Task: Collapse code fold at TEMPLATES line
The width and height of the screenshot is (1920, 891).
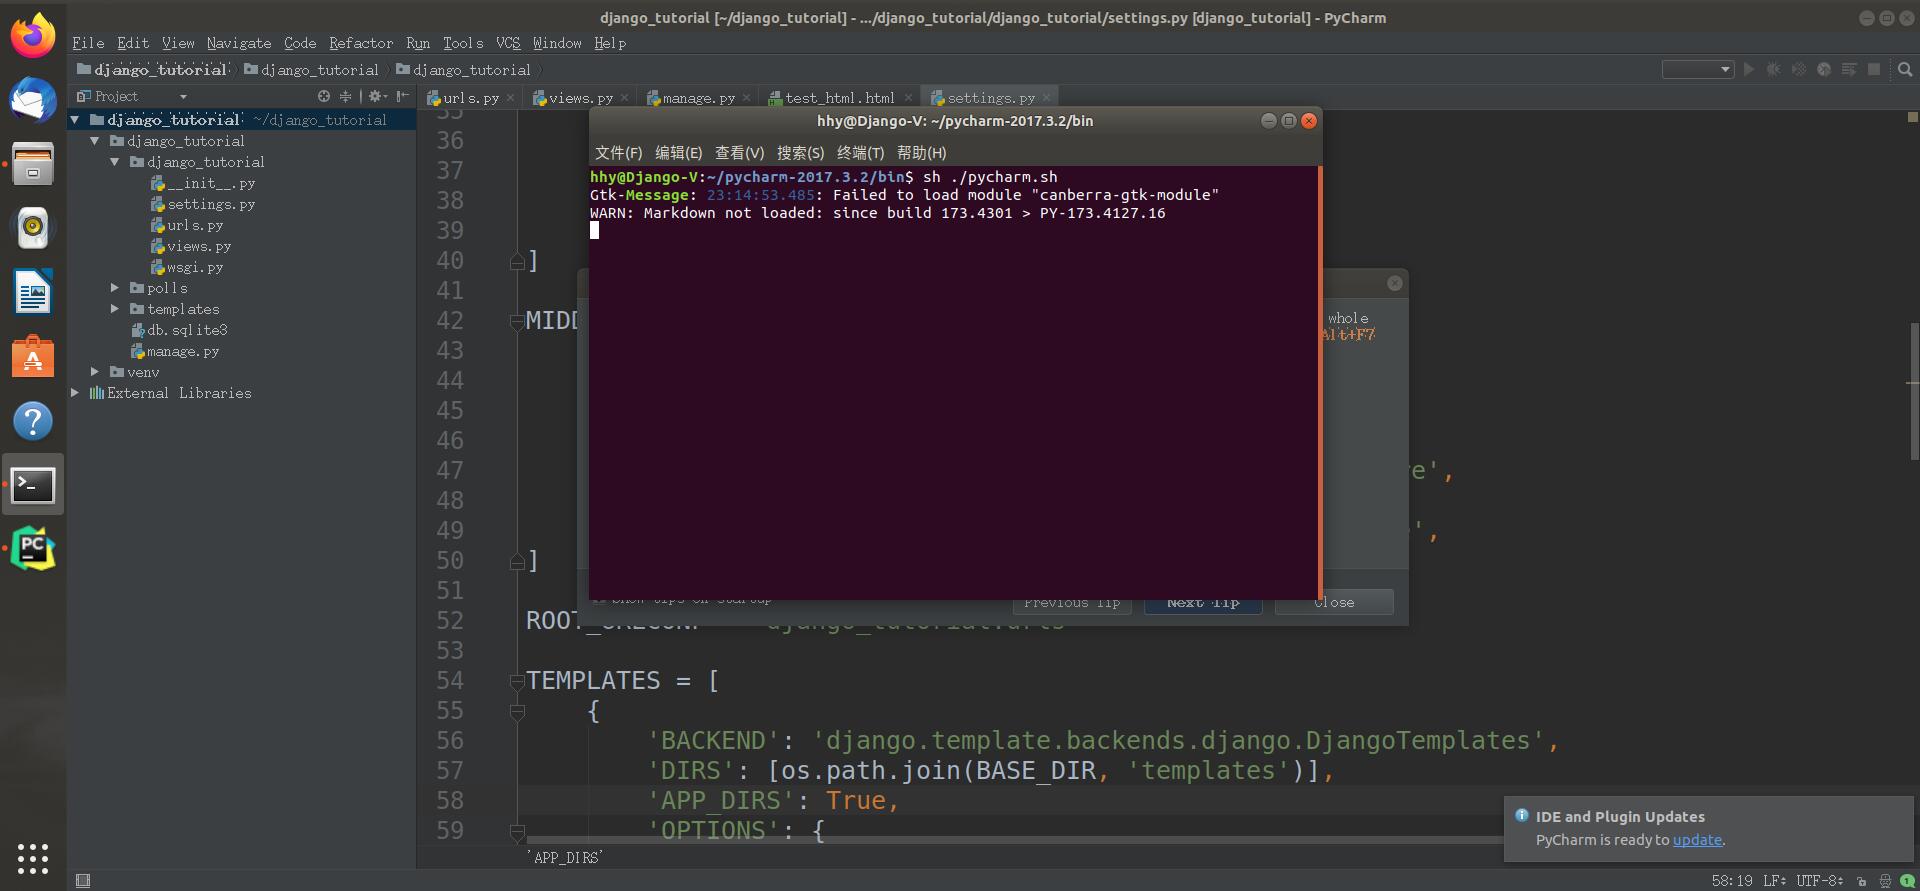Action: (517, 682)
